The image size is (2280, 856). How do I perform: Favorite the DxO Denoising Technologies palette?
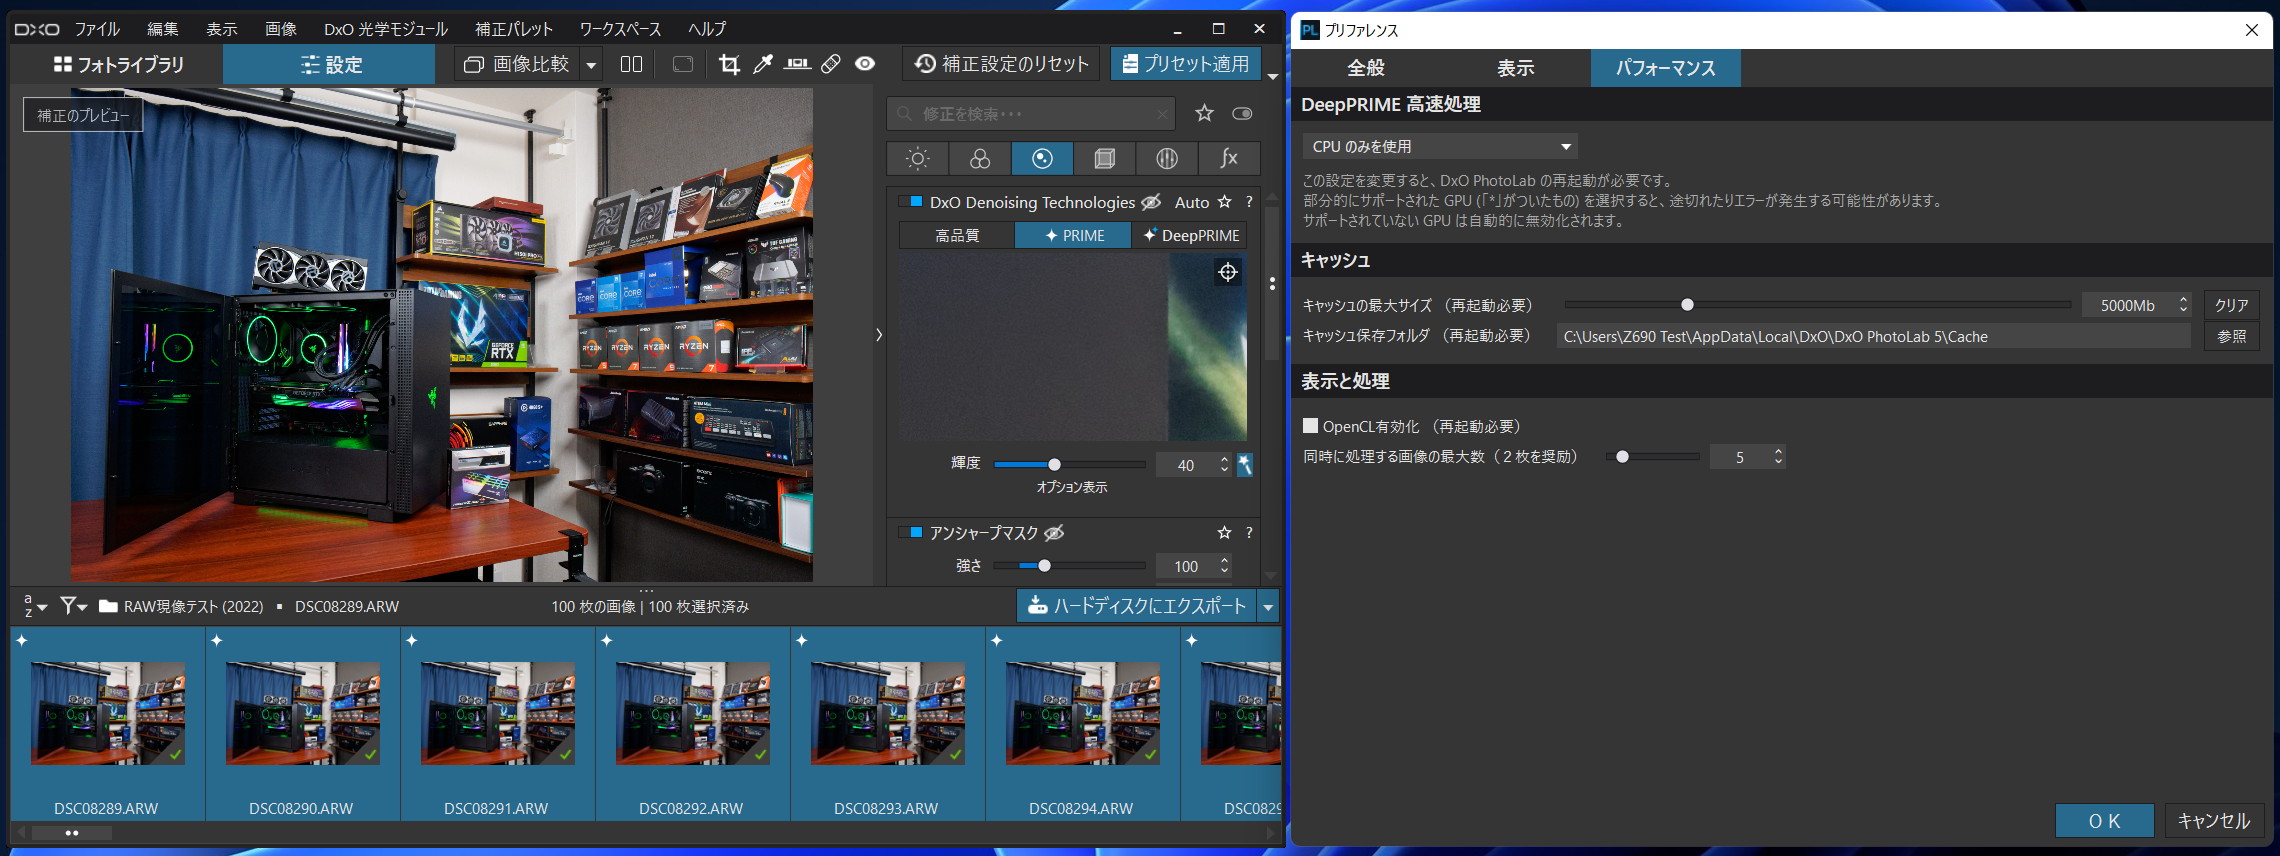[1224, 202]
